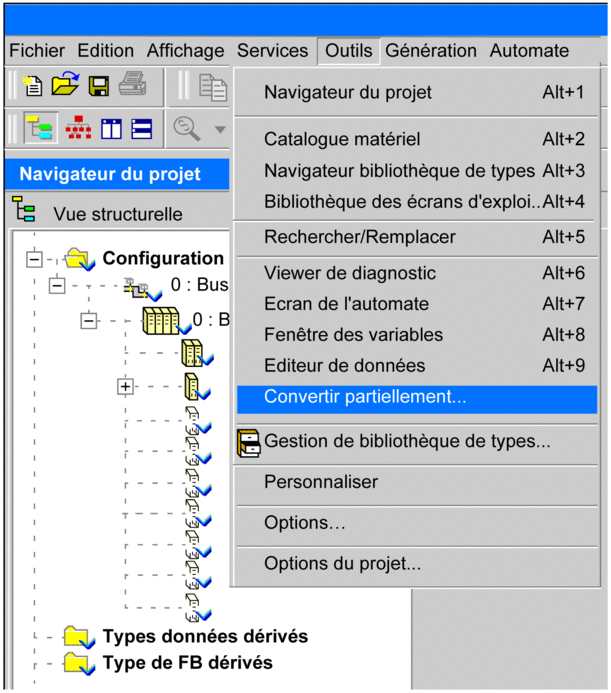The height and width of the screenshot is (693, 611).
Task: Select the Types données dérivés folder
Action: pos(204,636)
